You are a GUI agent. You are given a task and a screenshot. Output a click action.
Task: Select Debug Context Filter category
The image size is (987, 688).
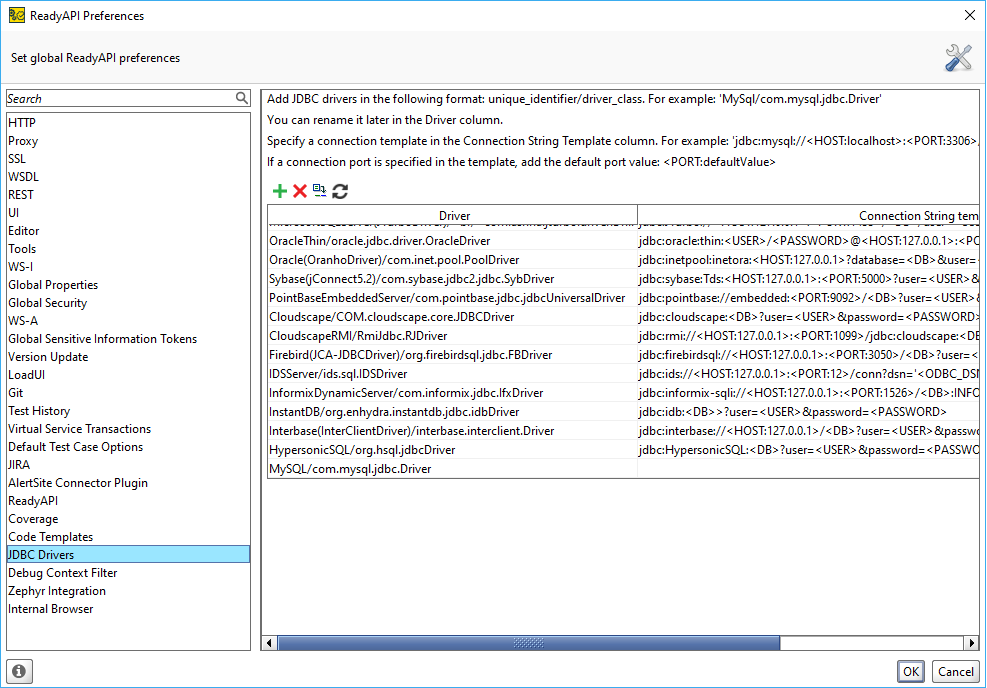(x=128, y=573)
